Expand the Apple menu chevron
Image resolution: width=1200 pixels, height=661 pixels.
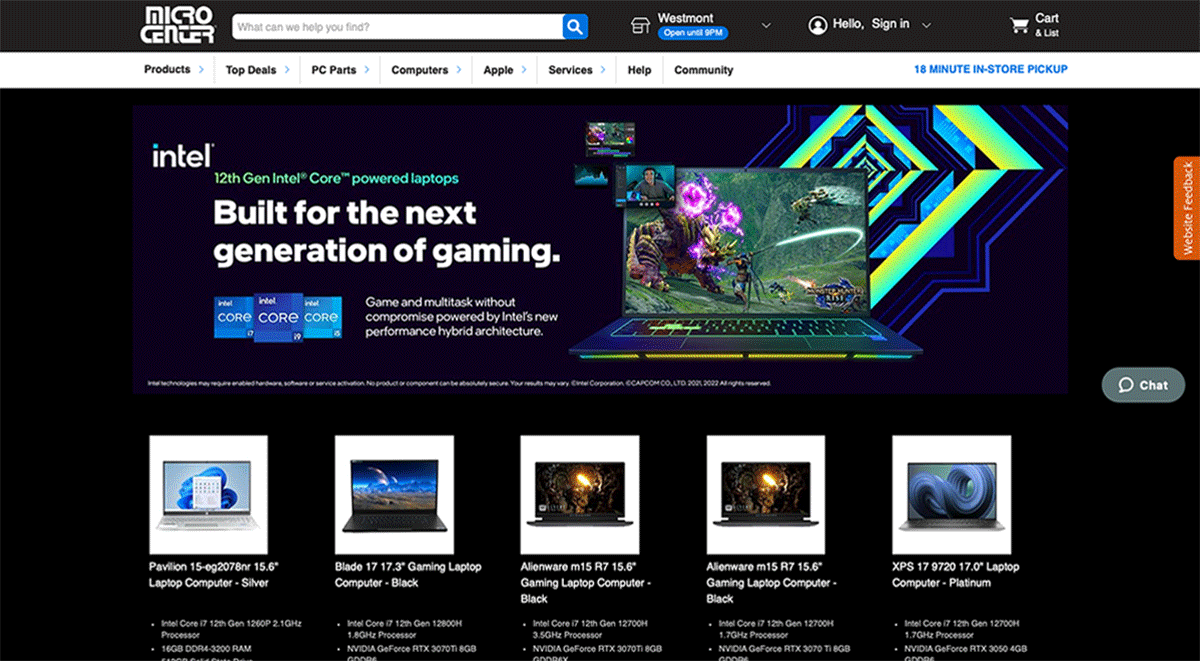coord(523,70)
